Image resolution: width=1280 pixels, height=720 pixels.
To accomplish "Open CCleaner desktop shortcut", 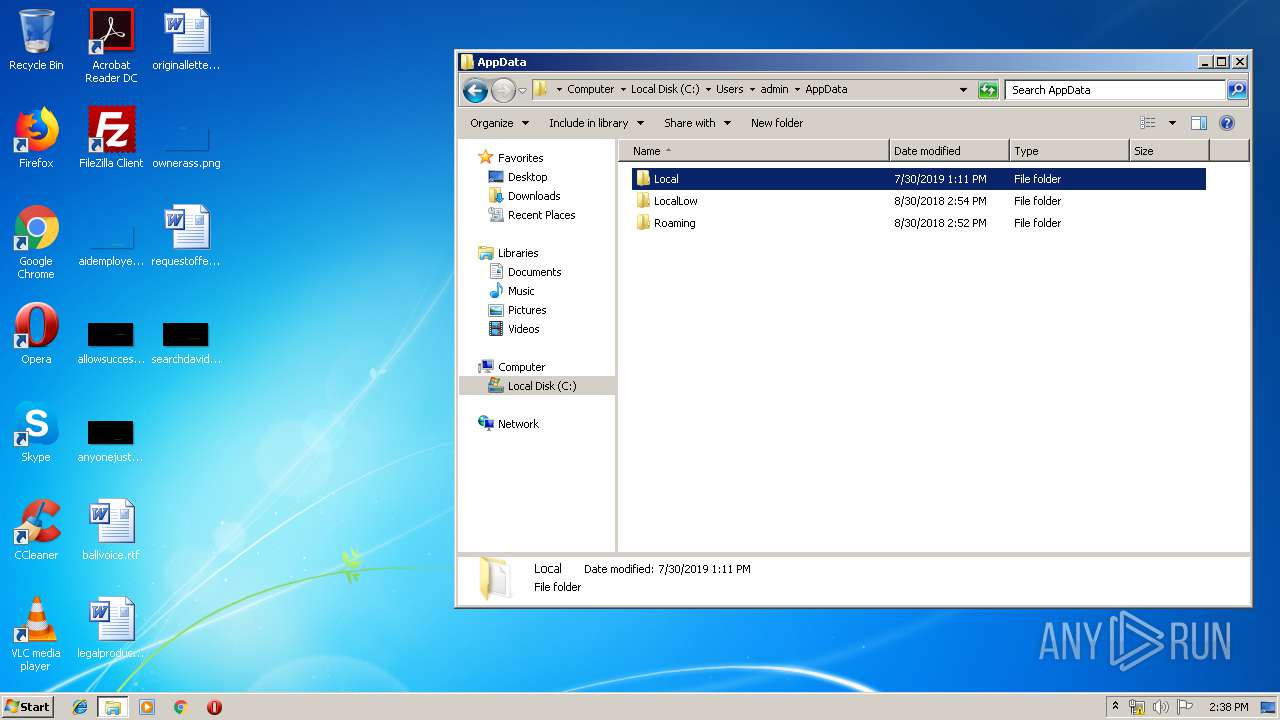I will click(36, 530).
